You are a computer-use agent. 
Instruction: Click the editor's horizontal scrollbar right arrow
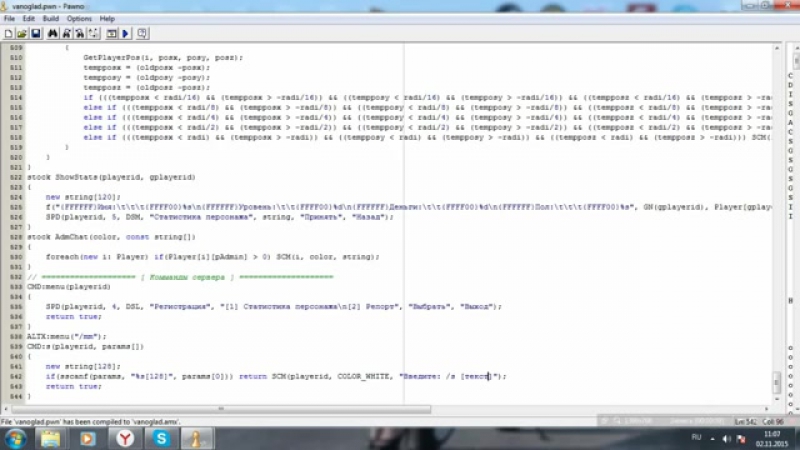(766, 409)
